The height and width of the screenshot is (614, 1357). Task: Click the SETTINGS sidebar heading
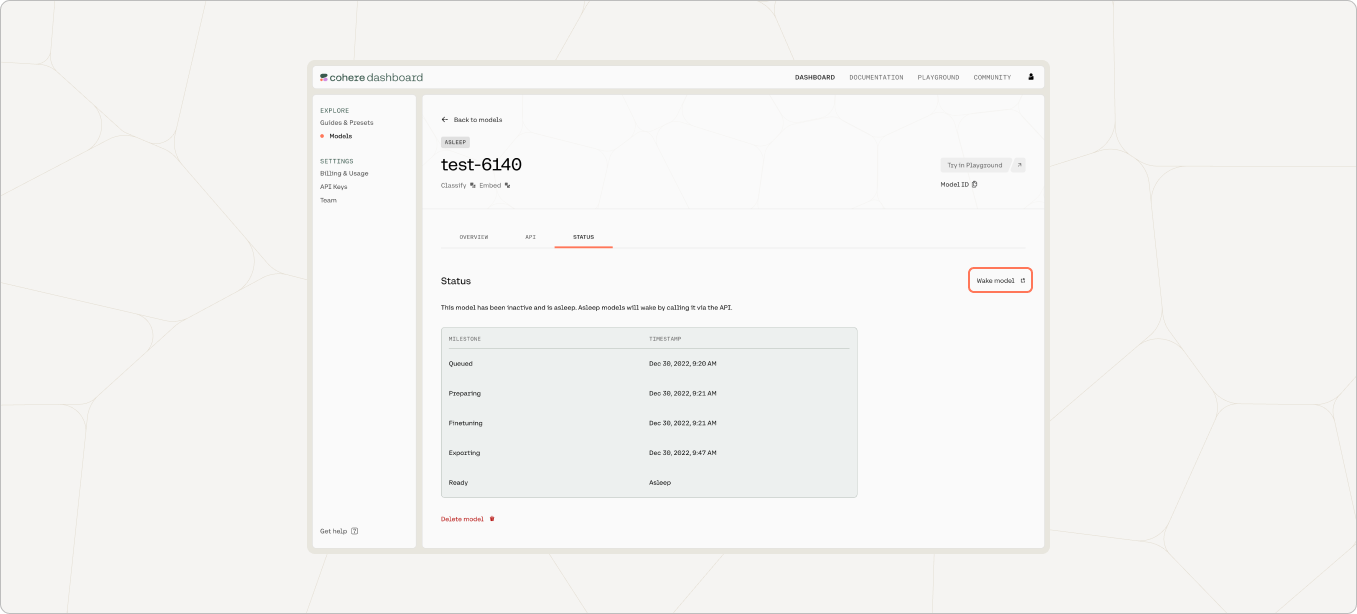tap(337, 161)
